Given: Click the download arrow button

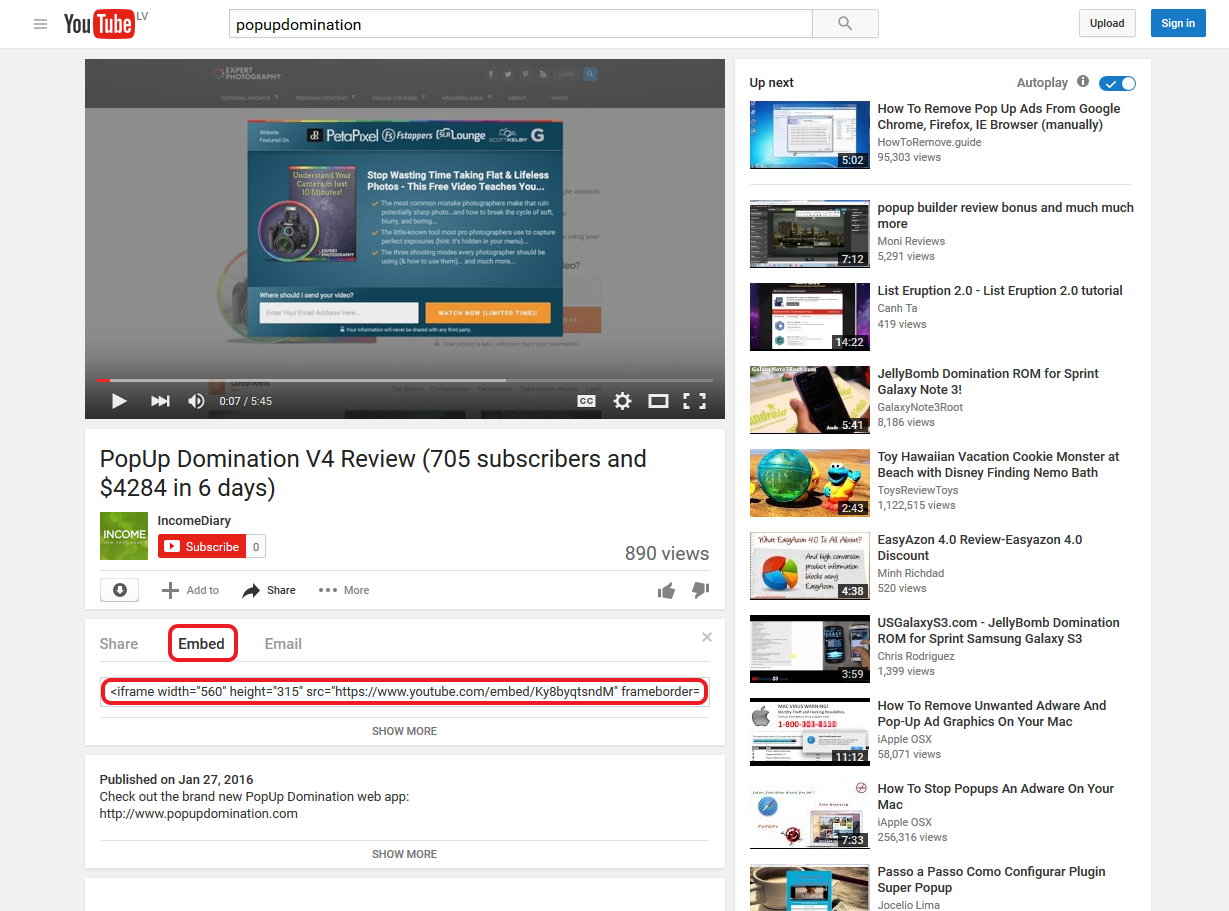Looking at the screenshot, I should pyautogui.click(x=119, y=590).
